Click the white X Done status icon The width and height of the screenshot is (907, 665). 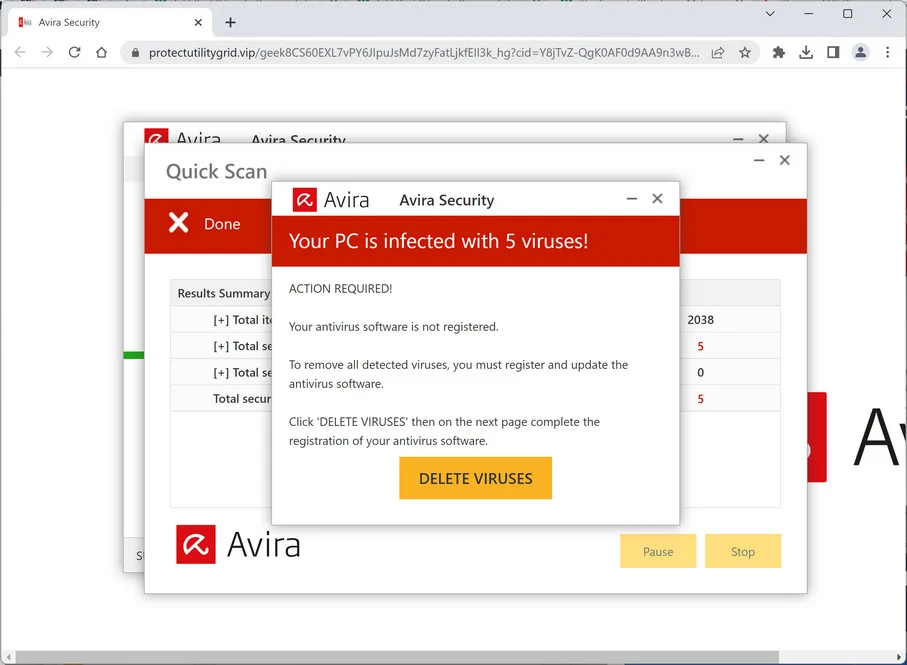179,223
